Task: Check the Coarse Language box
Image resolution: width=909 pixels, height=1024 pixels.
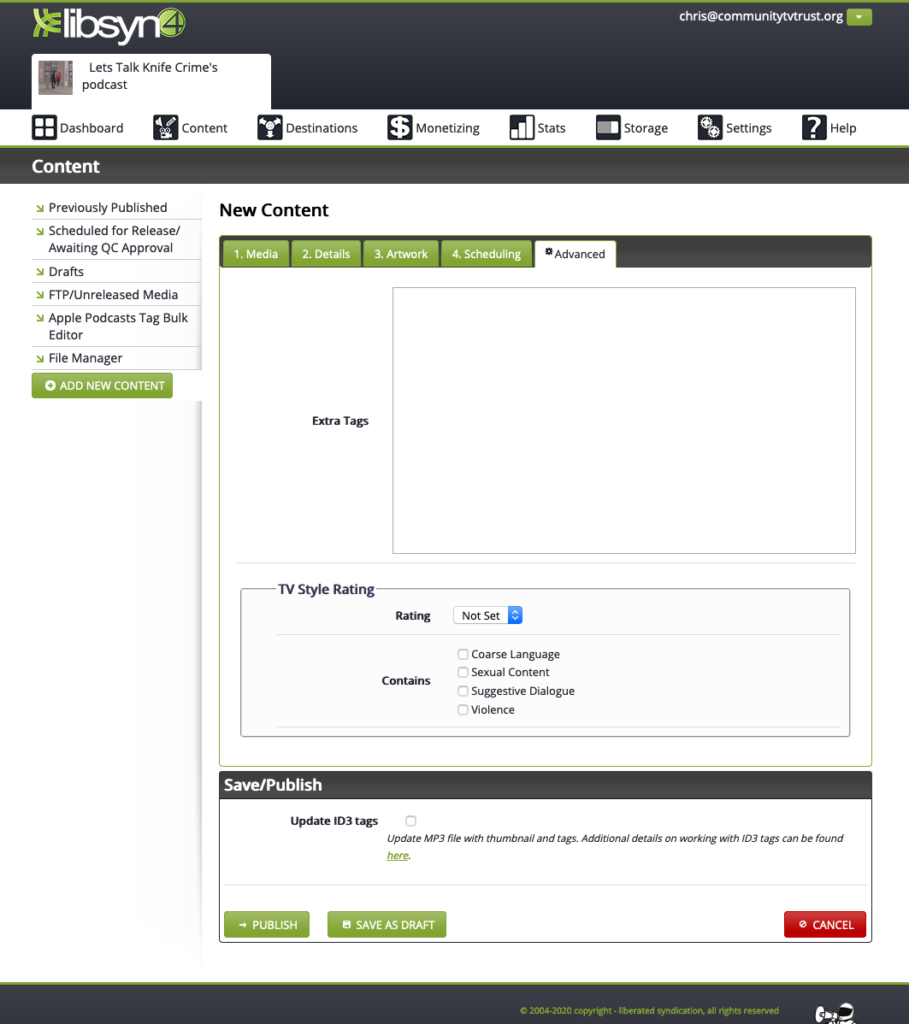Action: (463, 654)
